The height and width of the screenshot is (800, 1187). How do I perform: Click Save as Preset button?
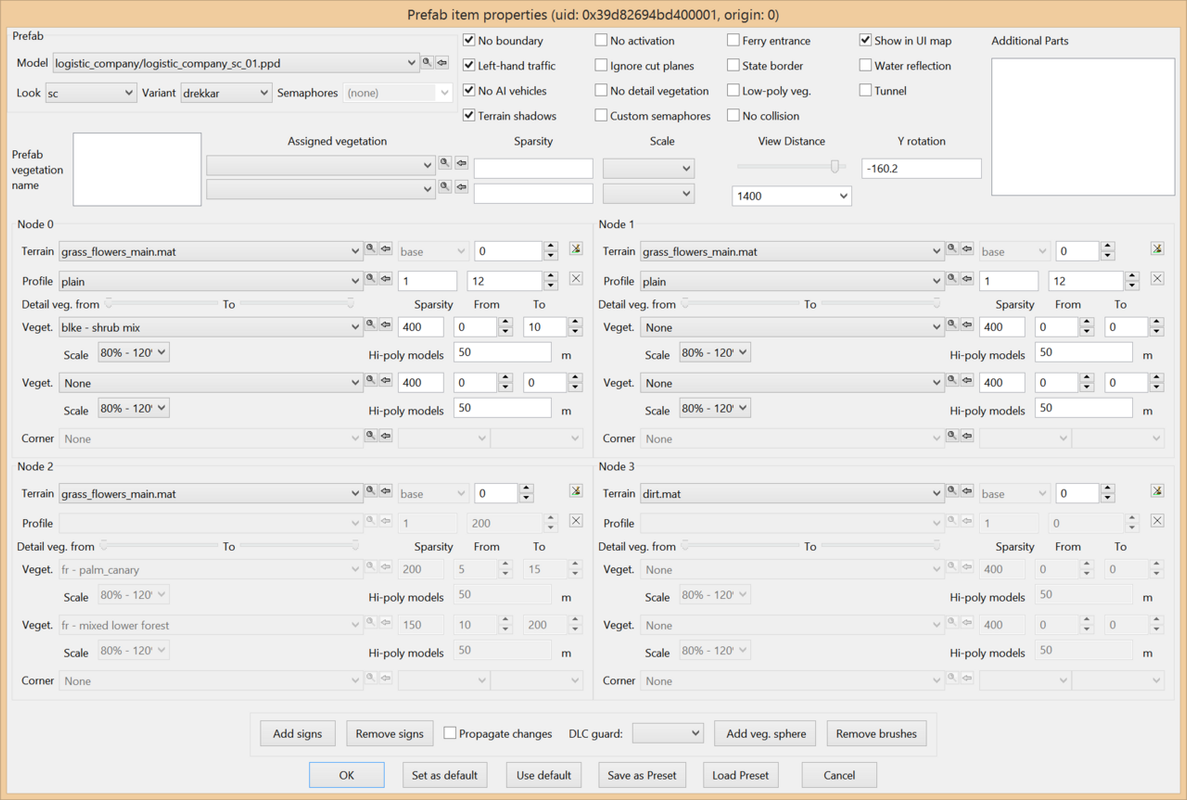point(642,775)
